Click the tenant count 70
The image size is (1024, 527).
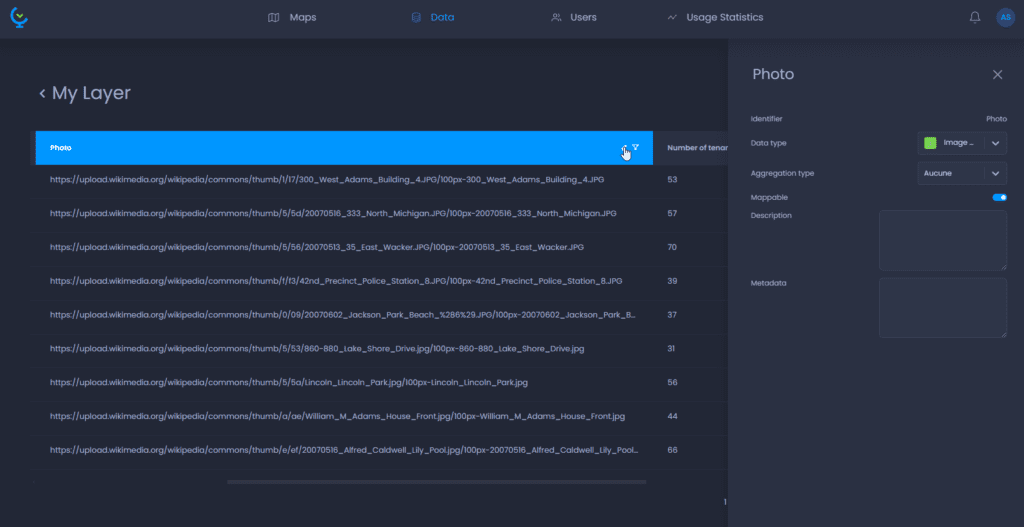672,248
